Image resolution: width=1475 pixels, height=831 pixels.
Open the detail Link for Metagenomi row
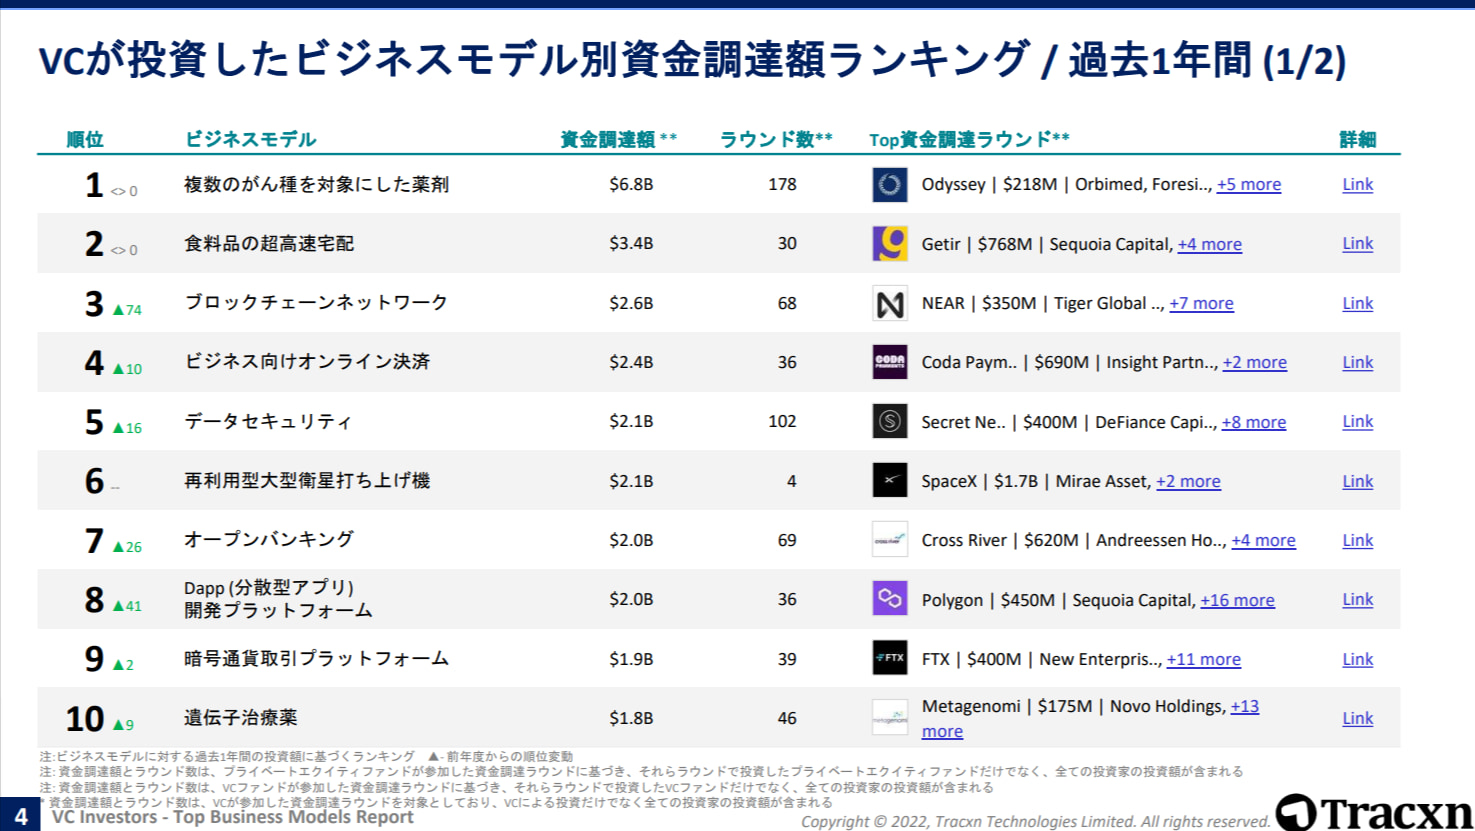1358,719
